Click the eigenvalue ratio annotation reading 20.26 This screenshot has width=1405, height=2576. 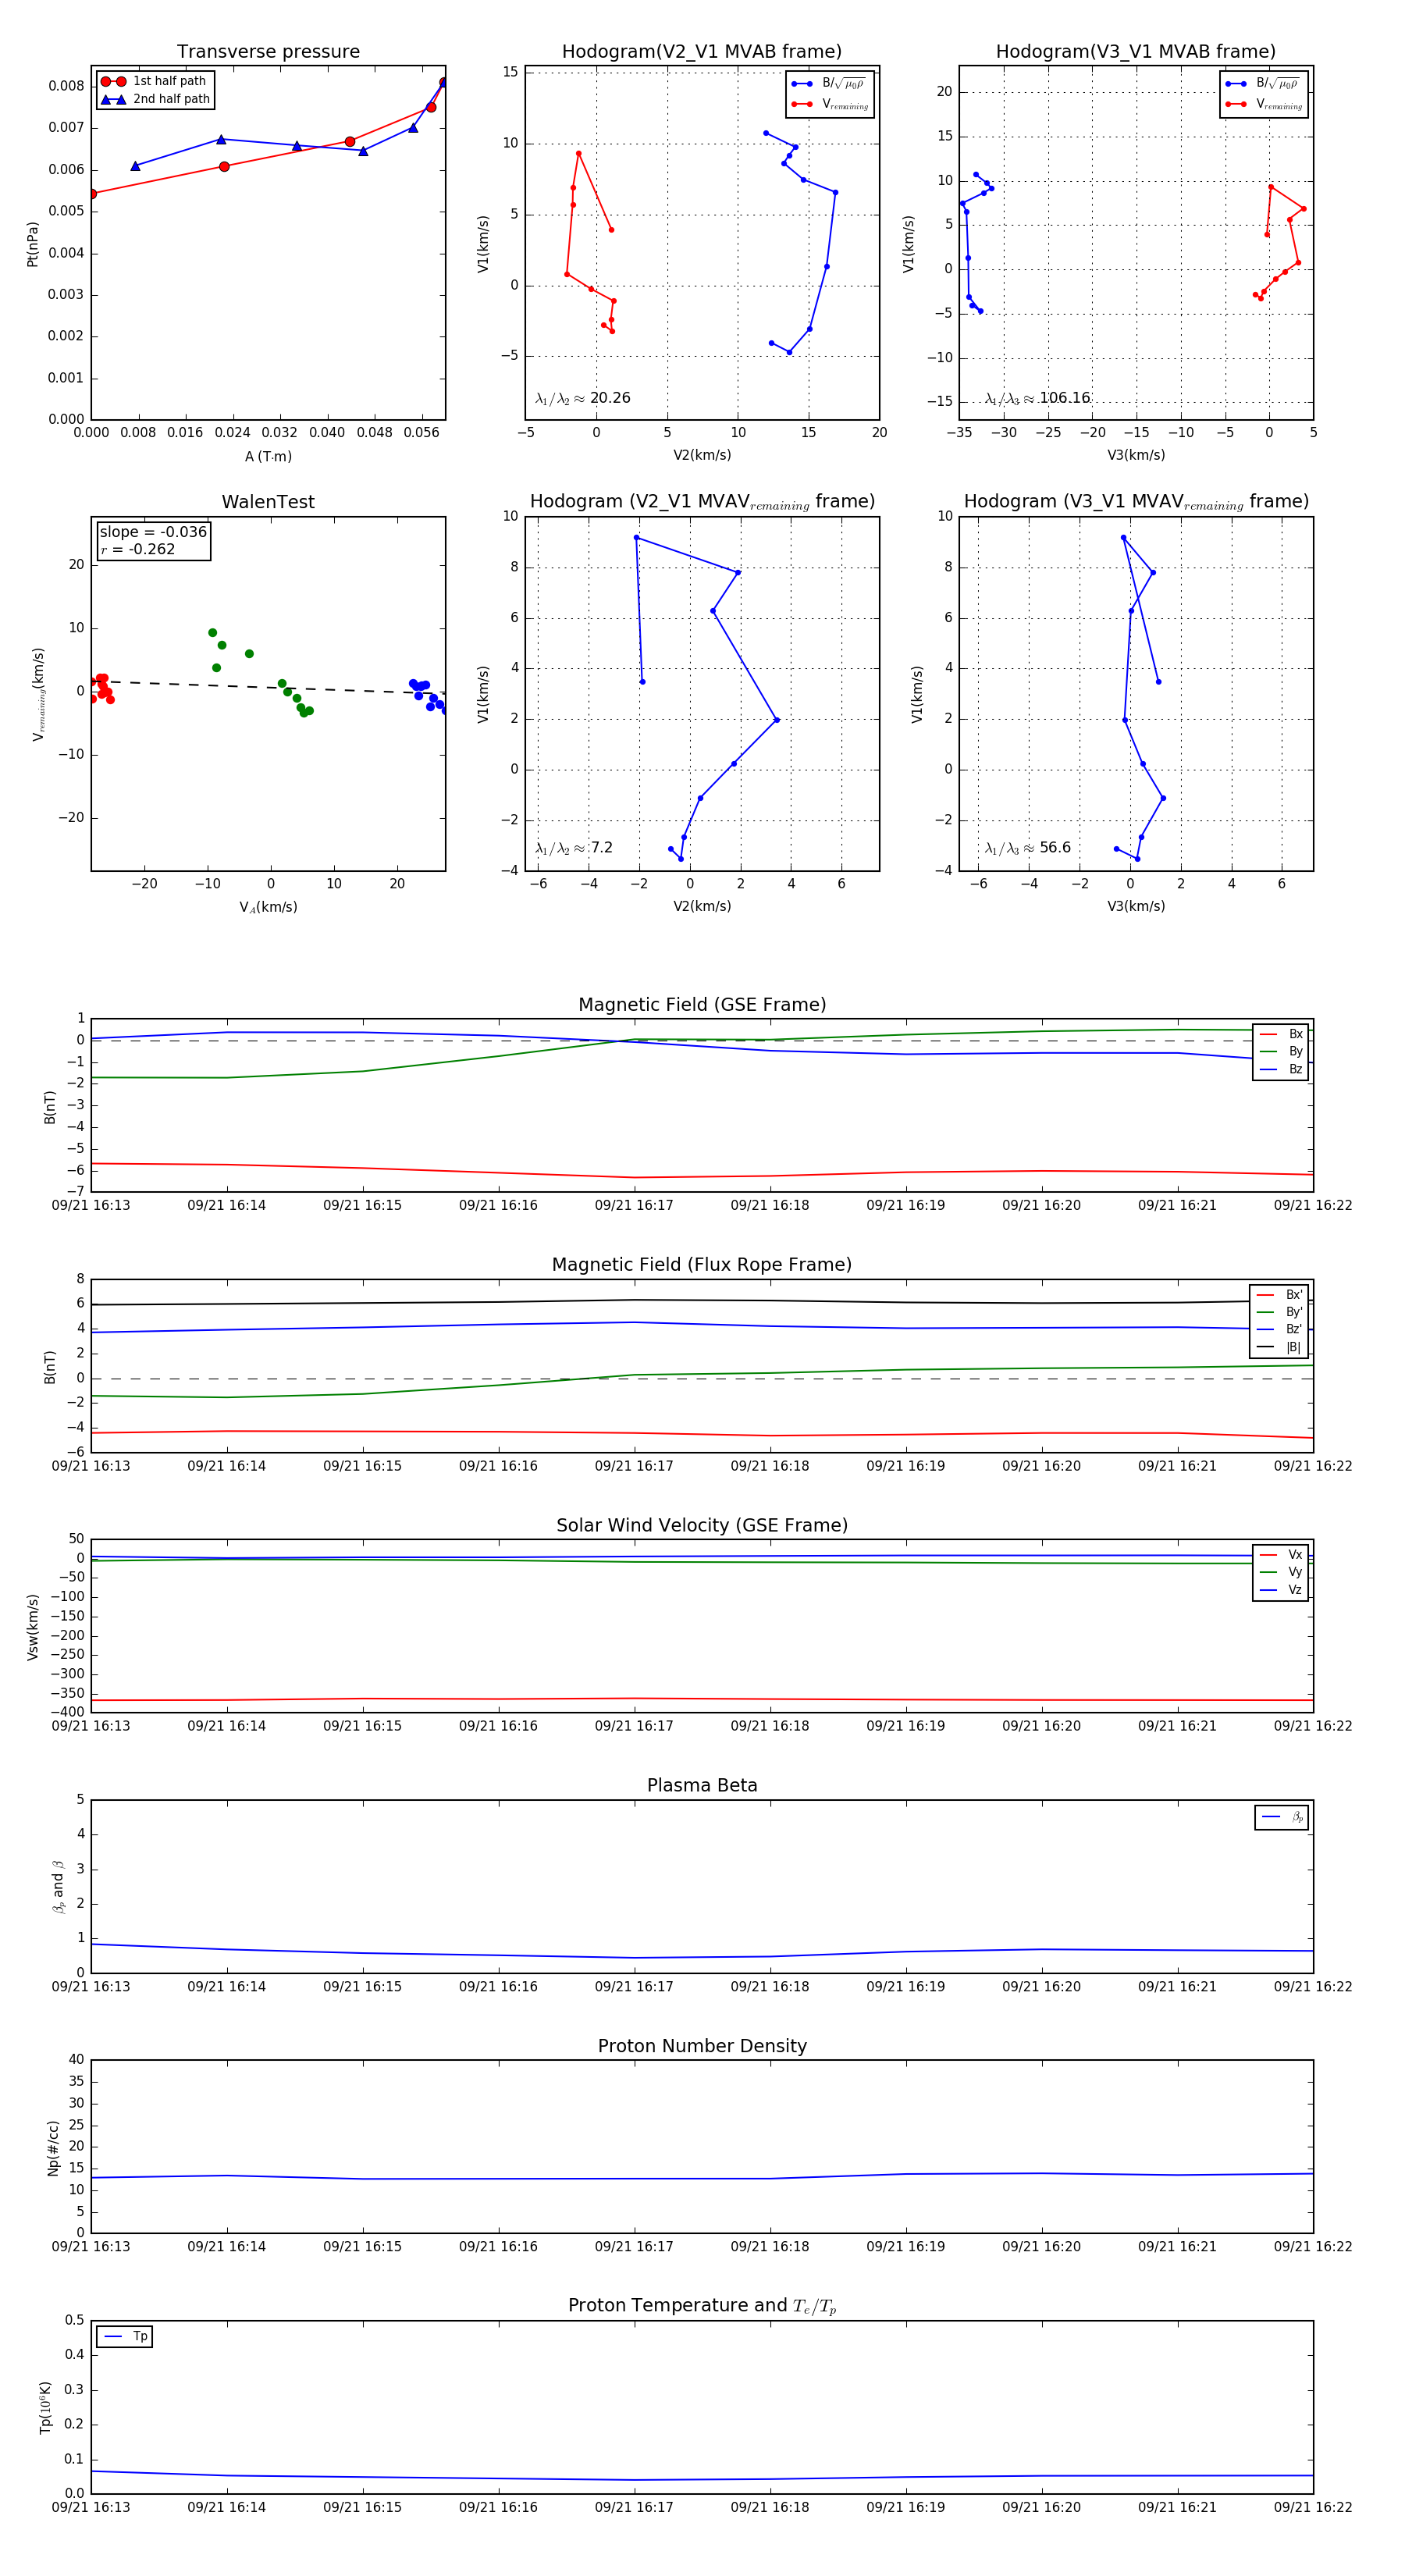583,398
